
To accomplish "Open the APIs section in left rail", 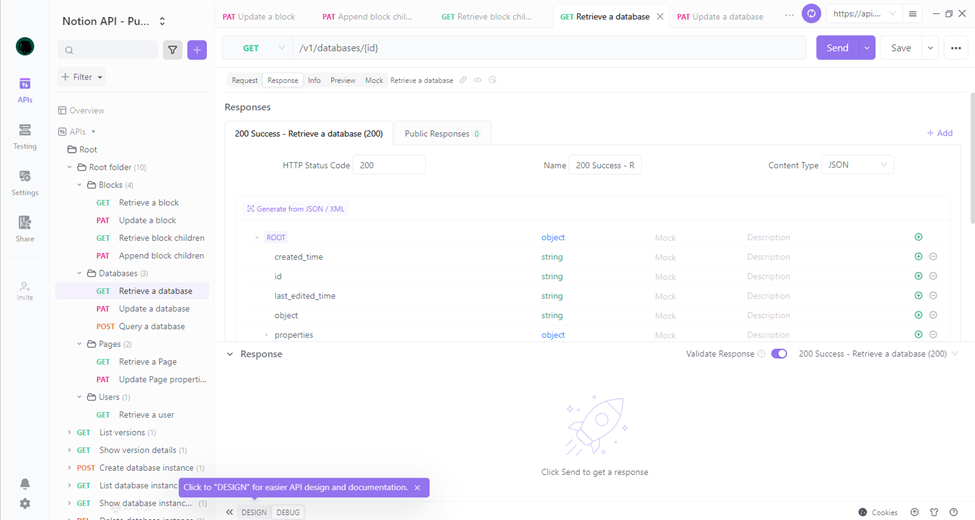I will (25, 90).
